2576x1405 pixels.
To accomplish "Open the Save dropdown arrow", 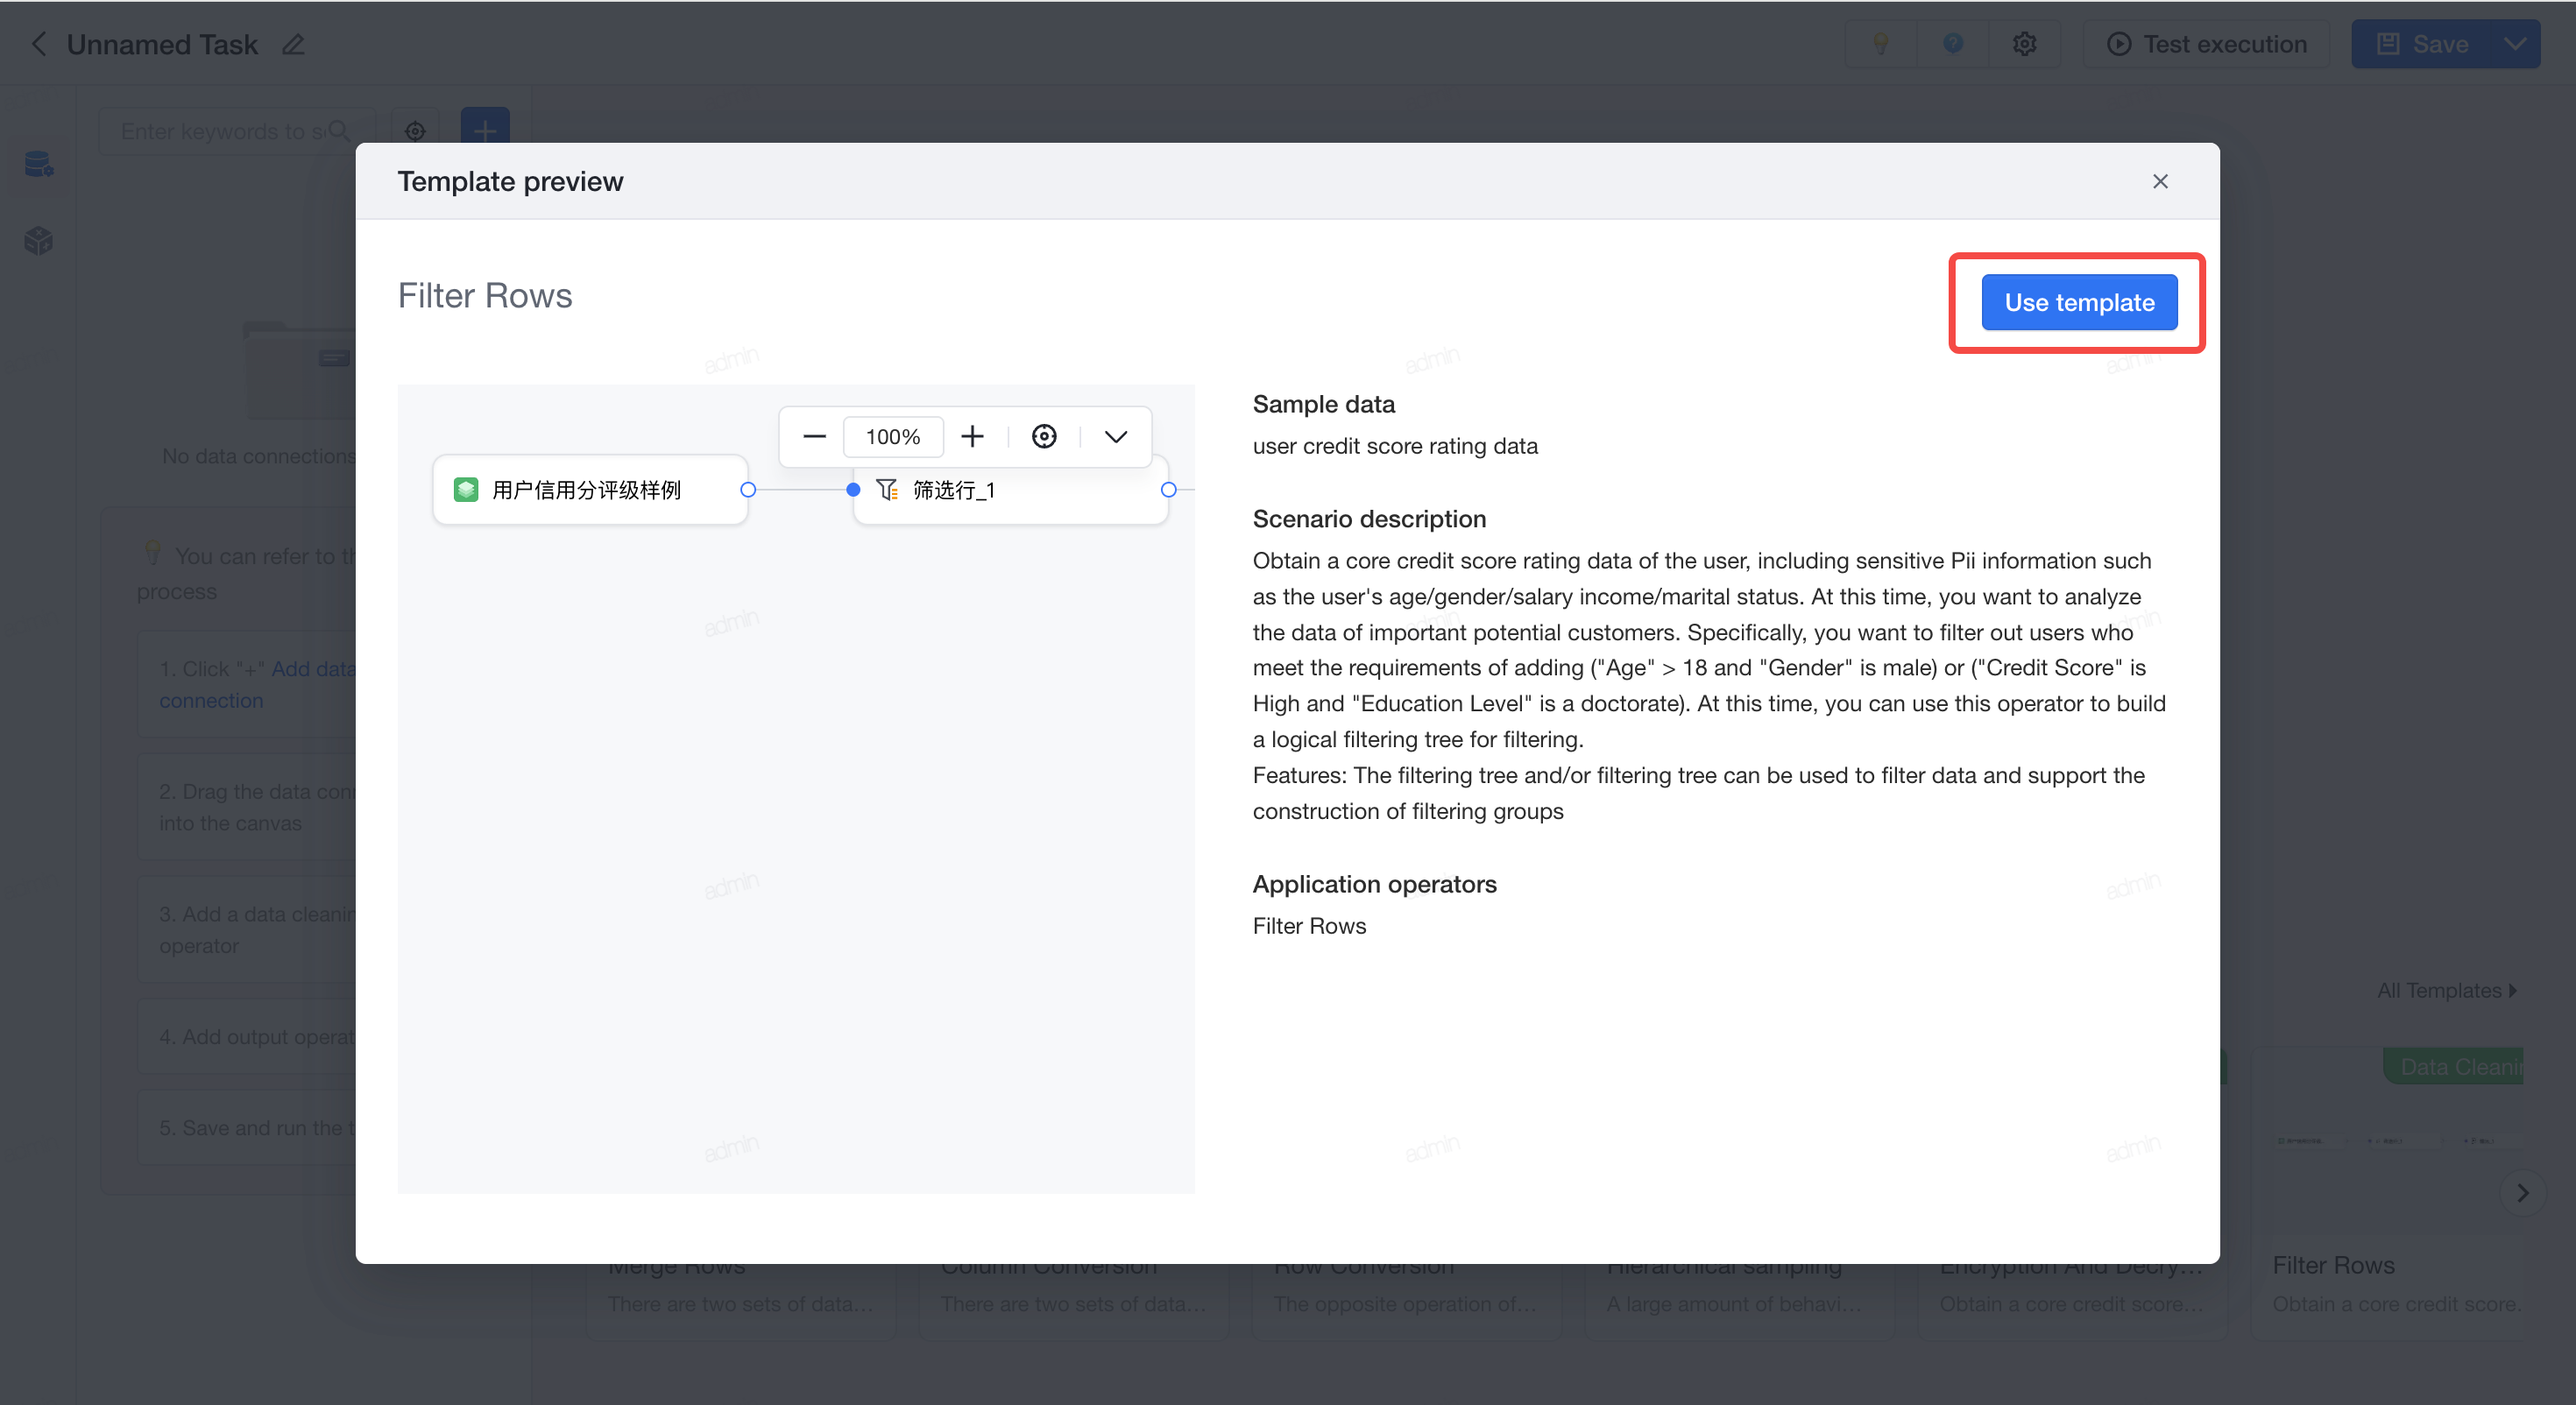I will pos(2515,44).
